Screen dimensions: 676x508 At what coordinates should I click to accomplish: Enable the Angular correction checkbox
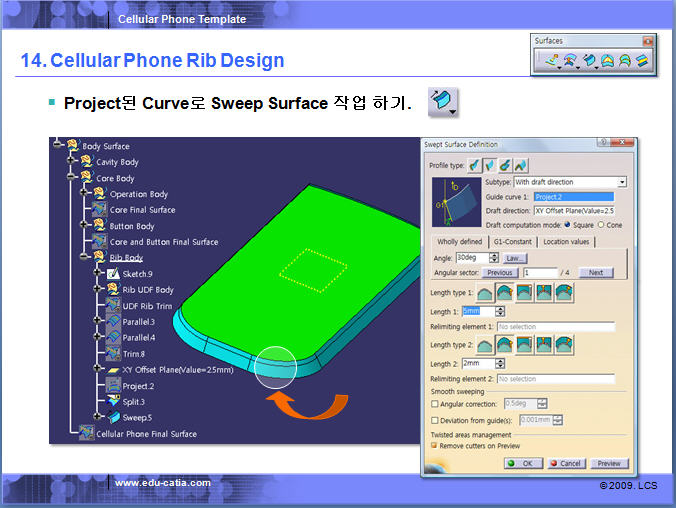pyautogui.click(x=435, y=403)
